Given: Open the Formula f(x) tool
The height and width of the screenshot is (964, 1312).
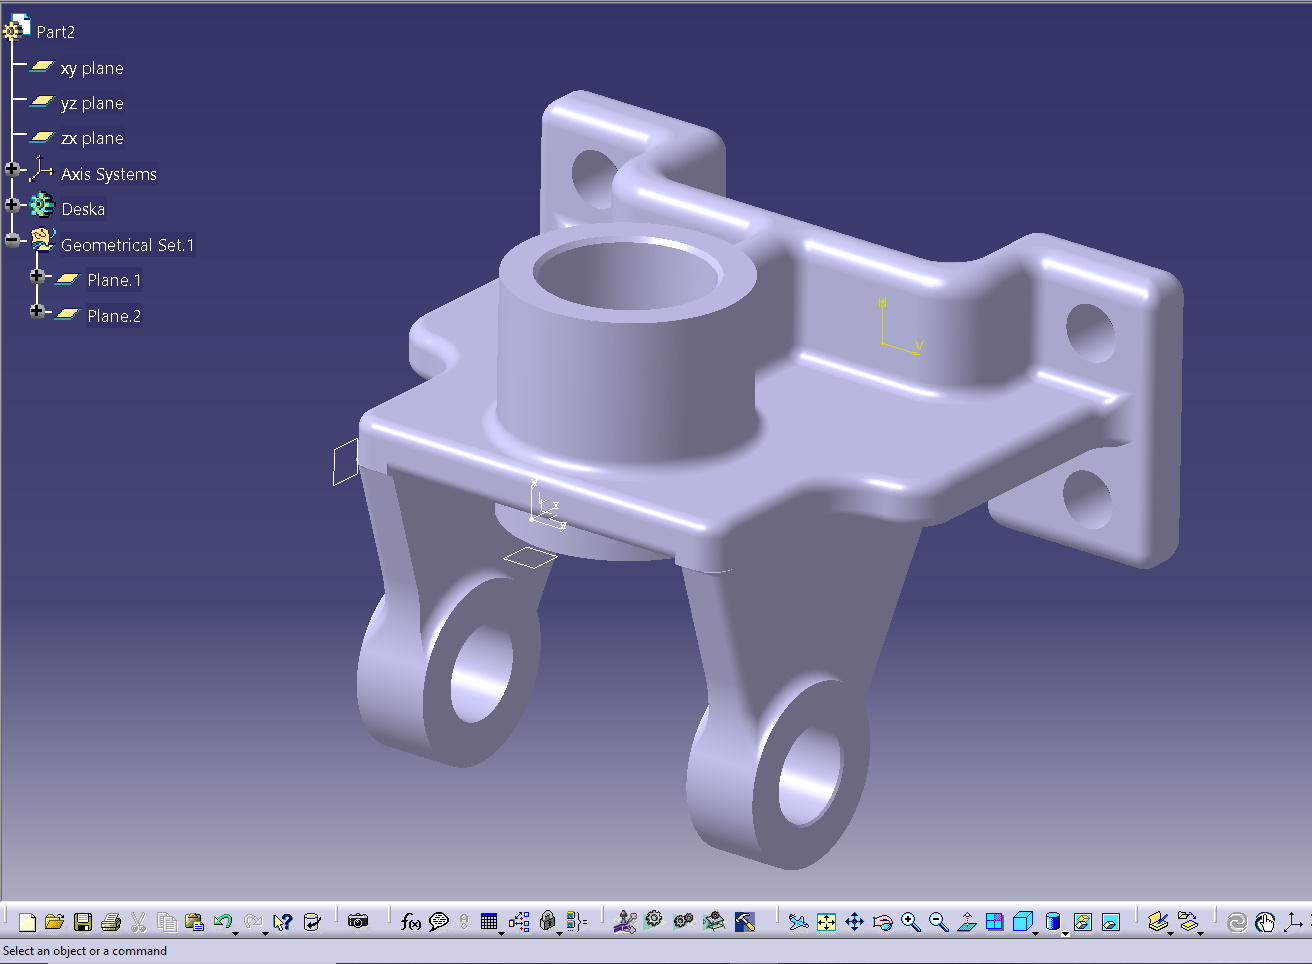Looking at the screenshot, I should [x=410, y=922].
